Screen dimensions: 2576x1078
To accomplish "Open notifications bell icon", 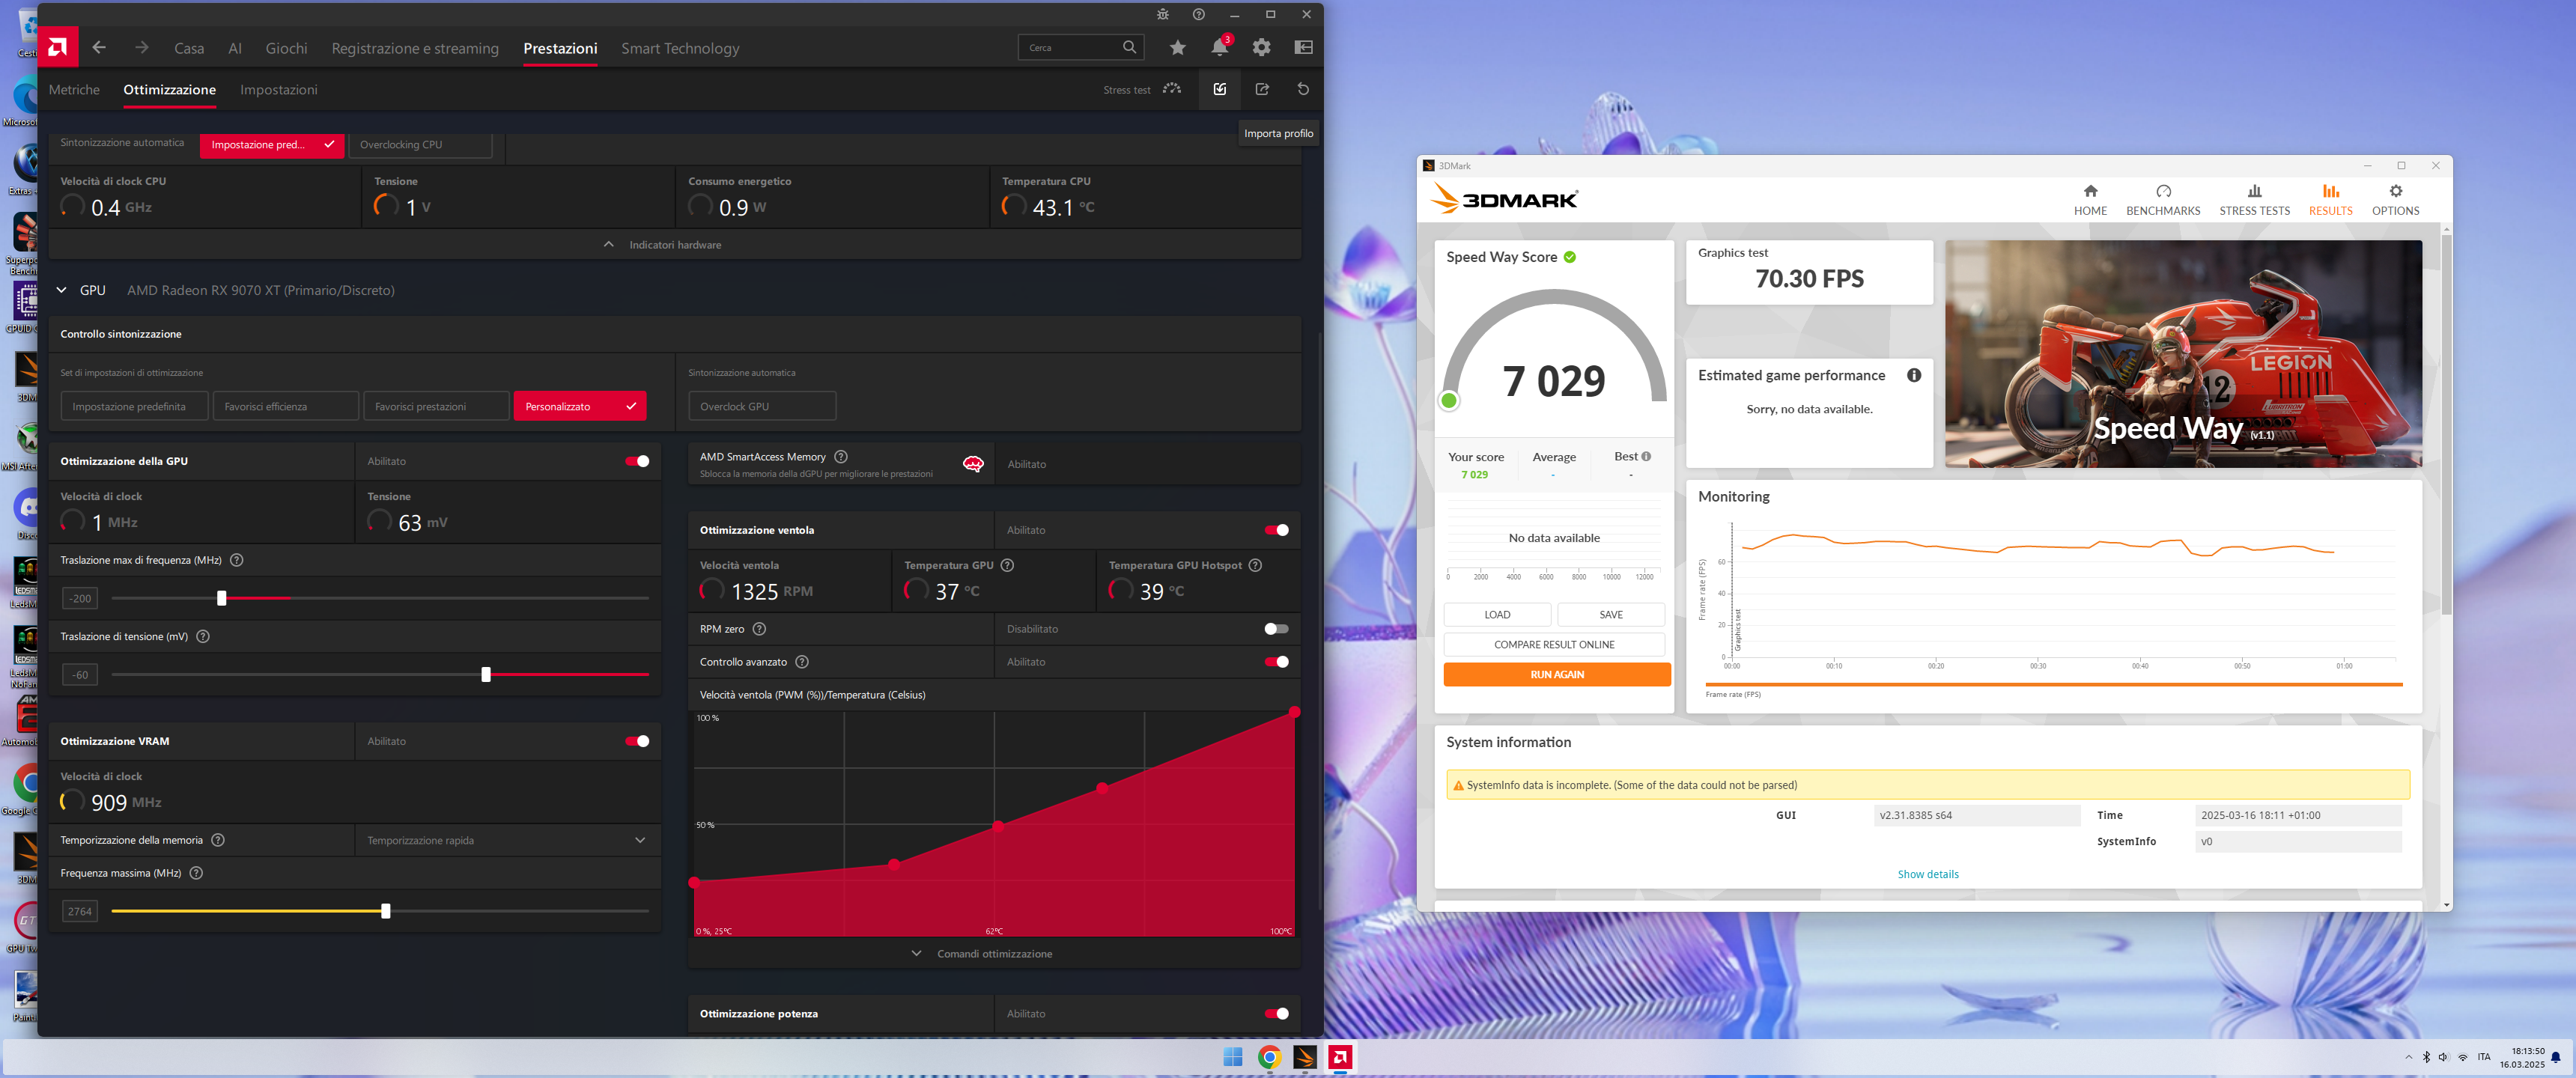I will tap(1219, 47).
